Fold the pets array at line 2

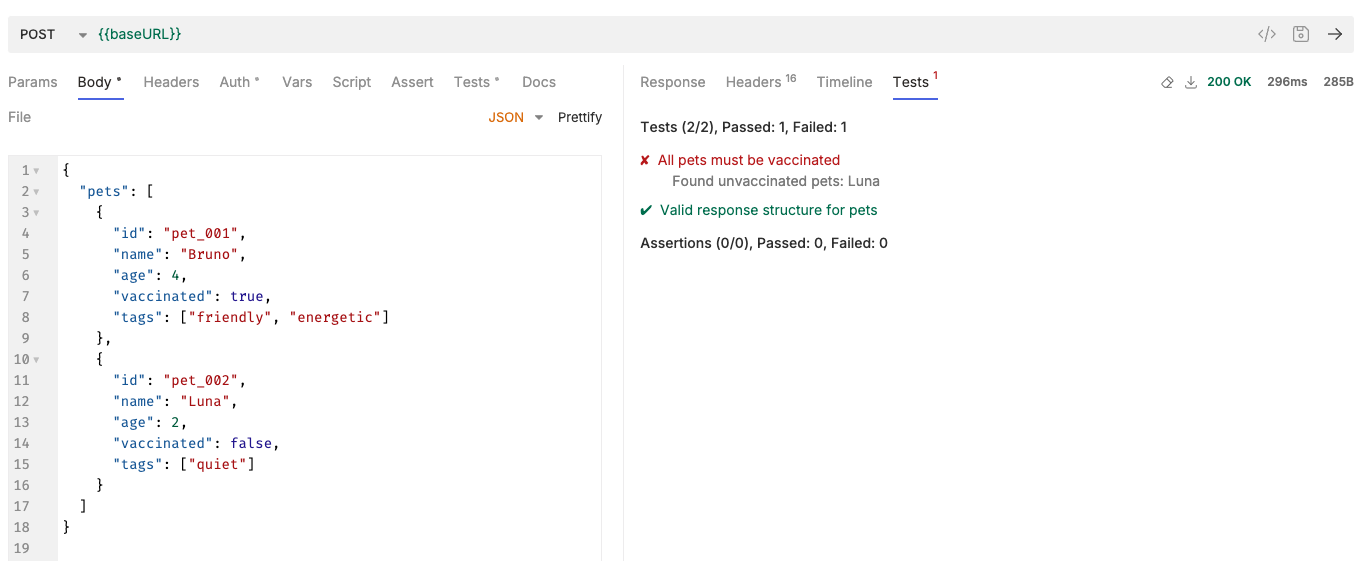tap(37, 192)
